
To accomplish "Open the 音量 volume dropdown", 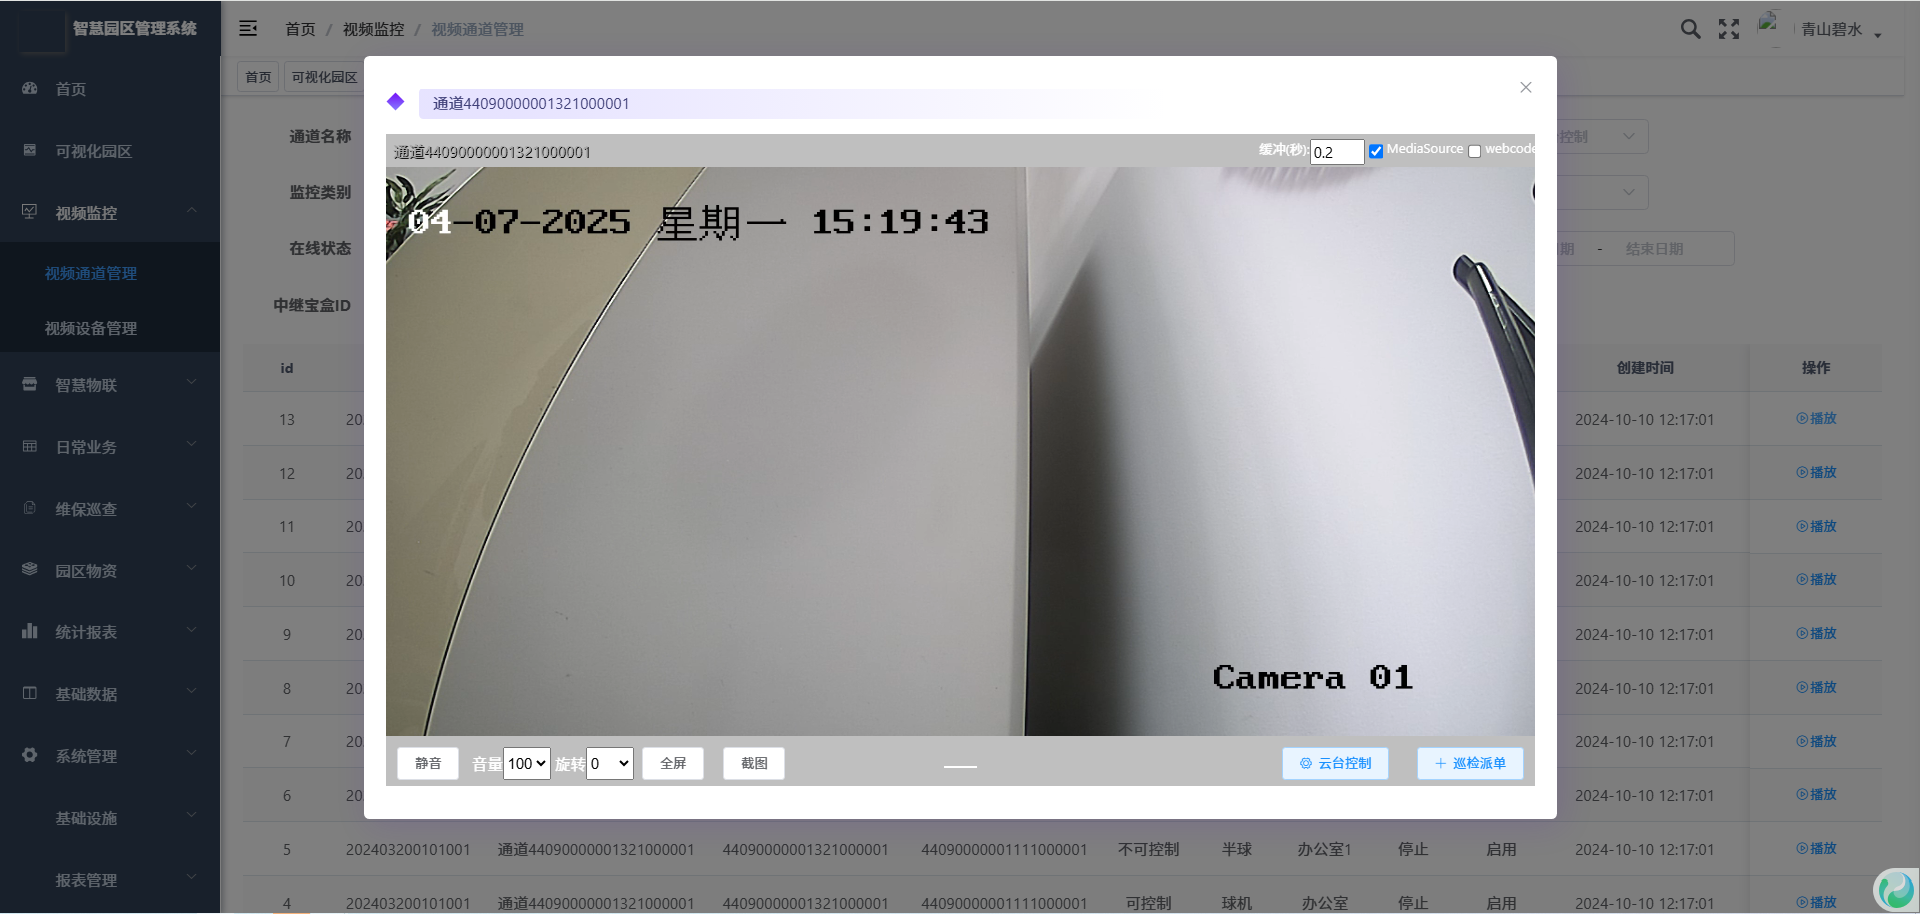I will [x=527, y=764].
